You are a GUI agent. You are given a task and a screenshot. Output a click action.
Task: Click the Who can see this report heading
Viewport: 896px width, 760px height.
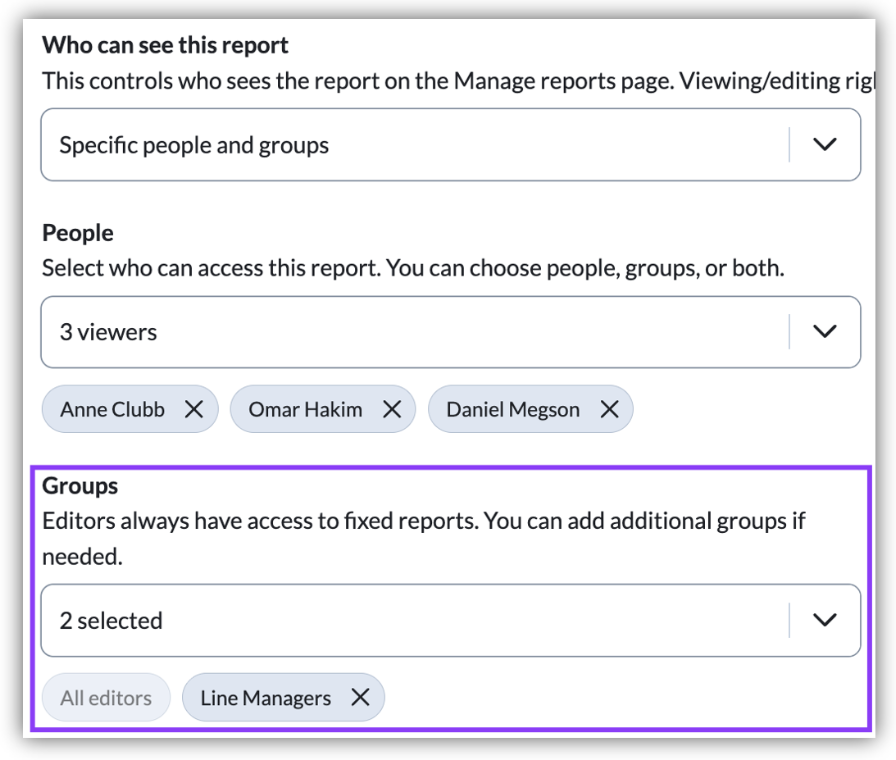[x=165, y=46]
